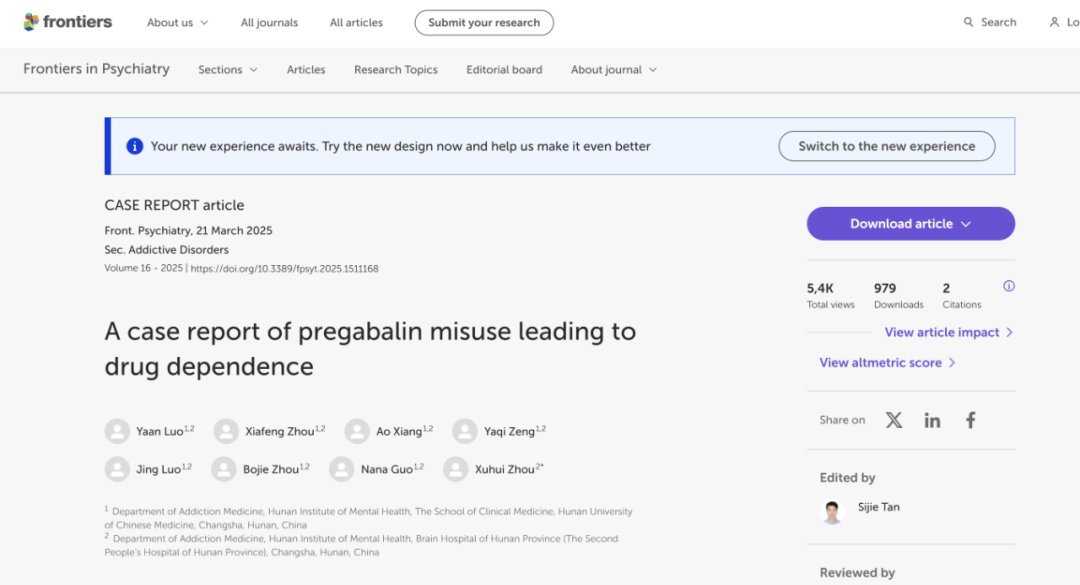Viewport: 1080px width, 585px height.
Task: Click Sijie Tan's editor photo
Action: (832, 511)
